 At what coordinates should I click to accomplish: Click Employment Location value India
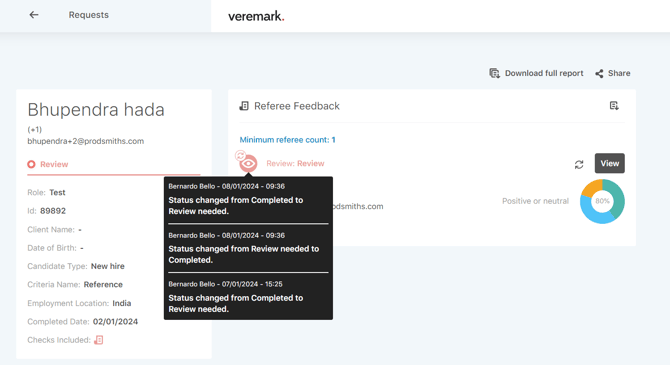click(122, 303)
